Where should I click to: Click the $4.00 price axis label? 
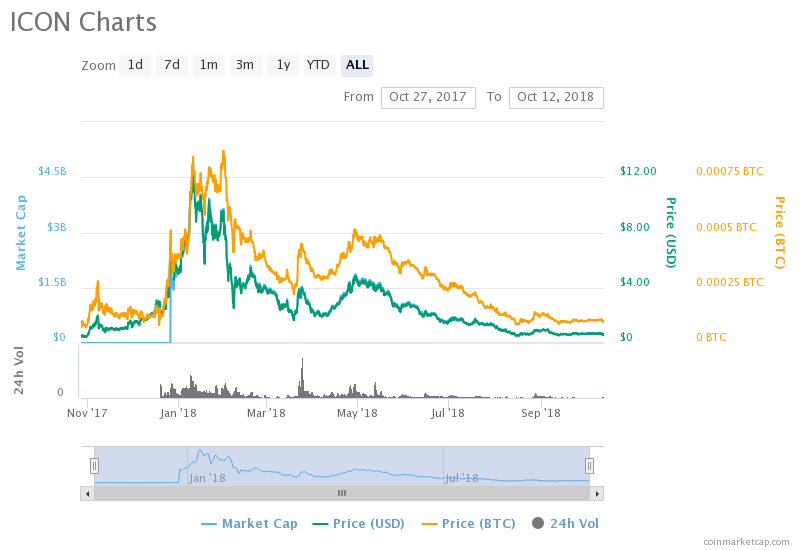(635, 282)
